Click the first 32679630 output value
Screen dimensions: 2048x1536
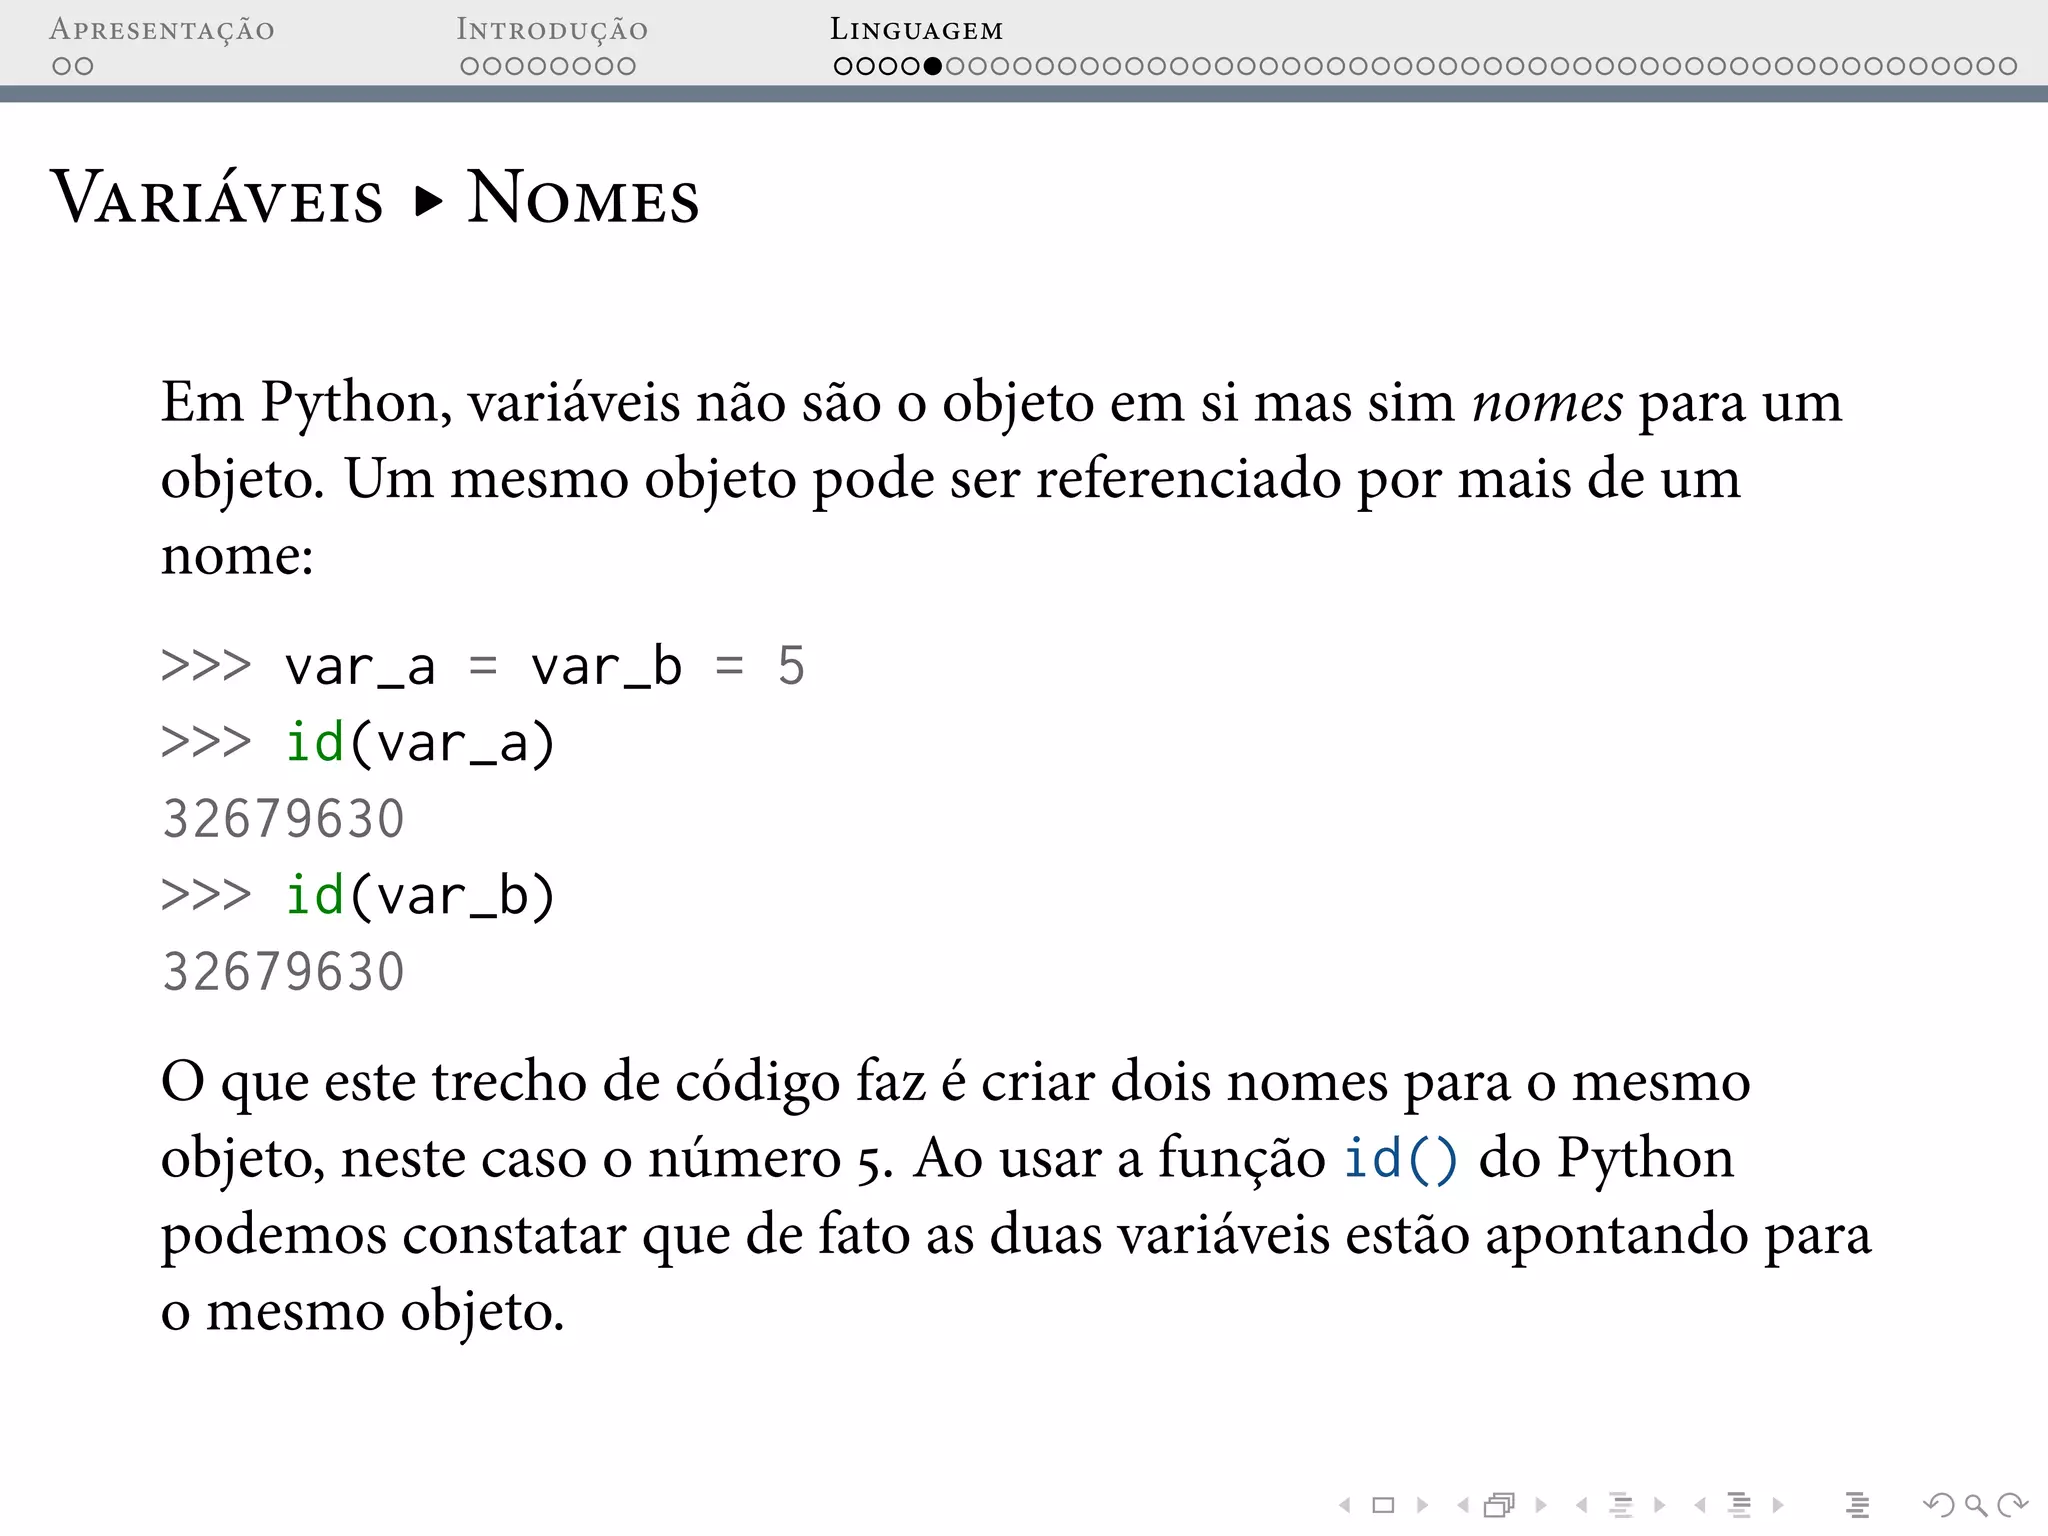click(283, 819)
